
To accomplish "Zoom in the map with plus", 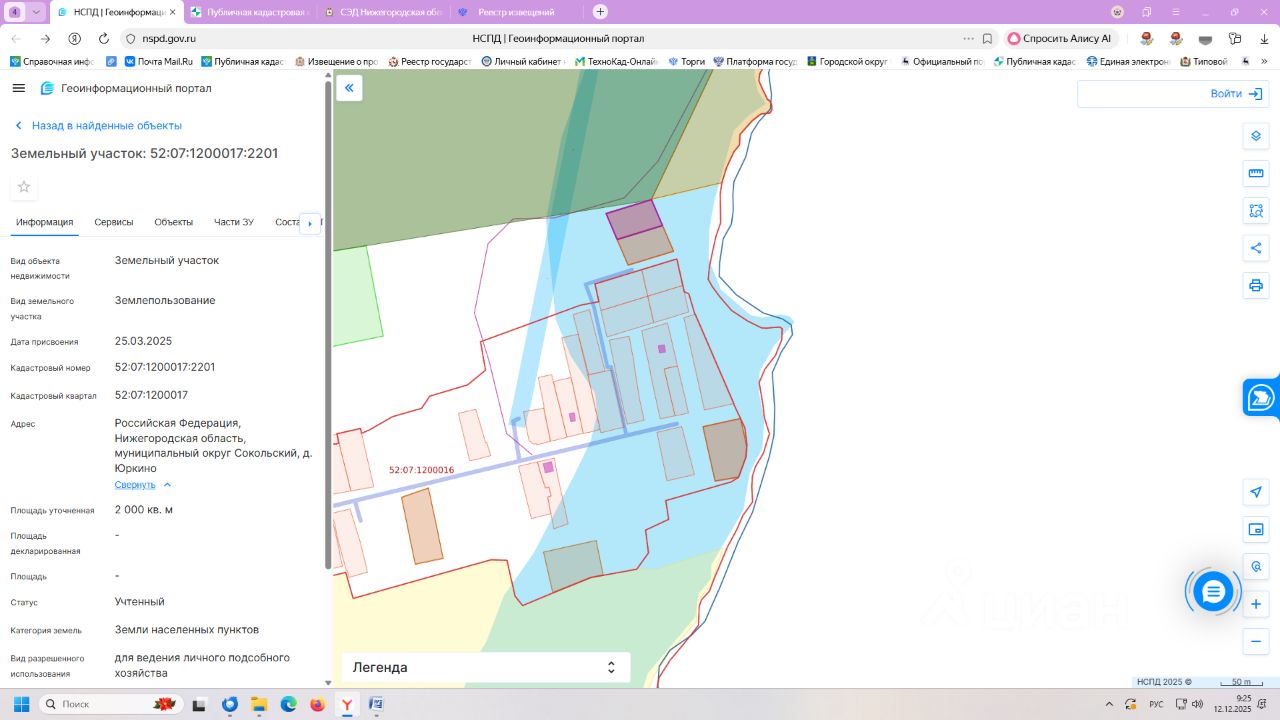I will (x=1256, y=604).
